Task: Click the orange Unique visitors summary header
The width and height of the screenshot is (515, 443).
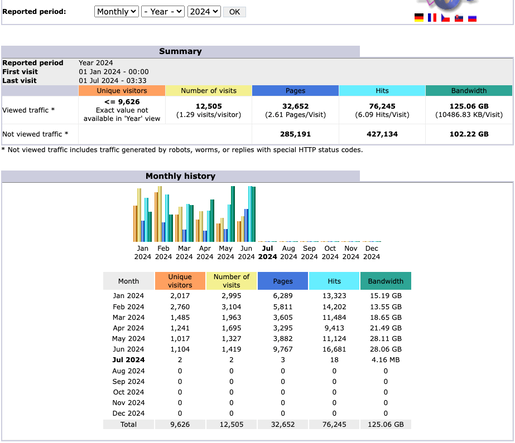Action: point(122,91)
